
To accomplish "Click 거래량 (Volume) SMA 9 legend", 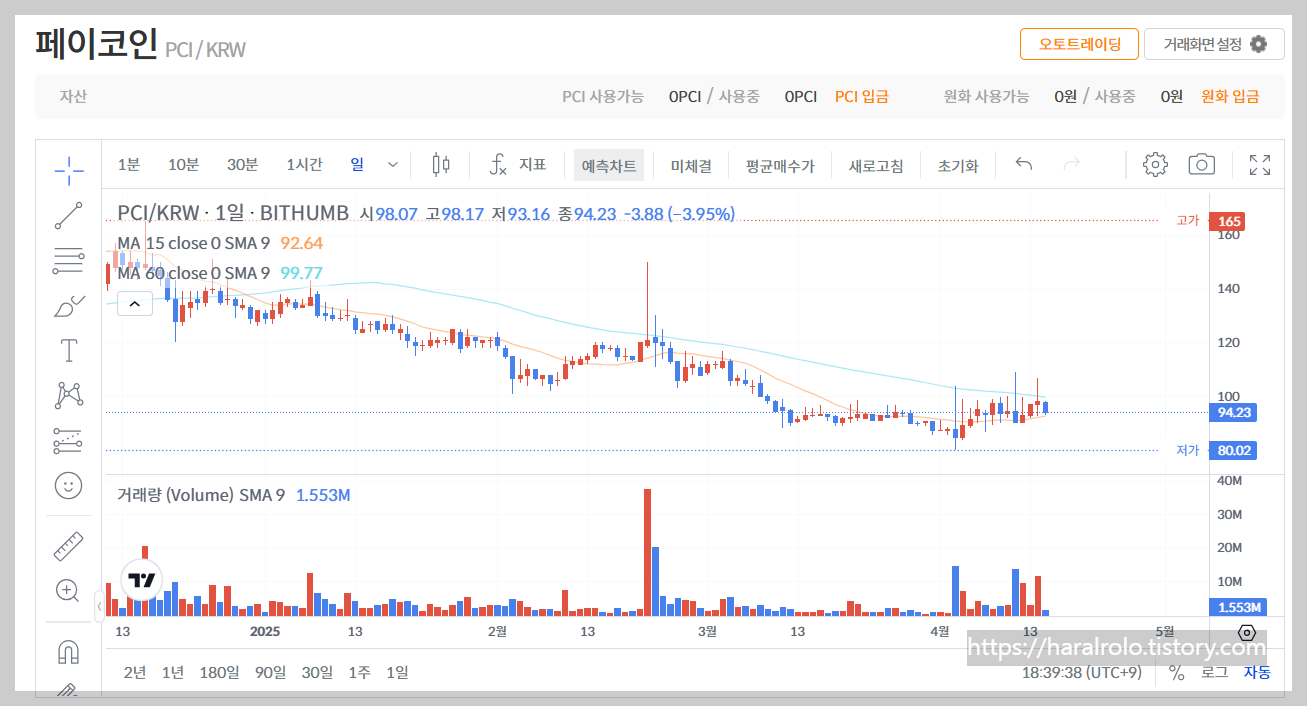I will pos(201,495).
